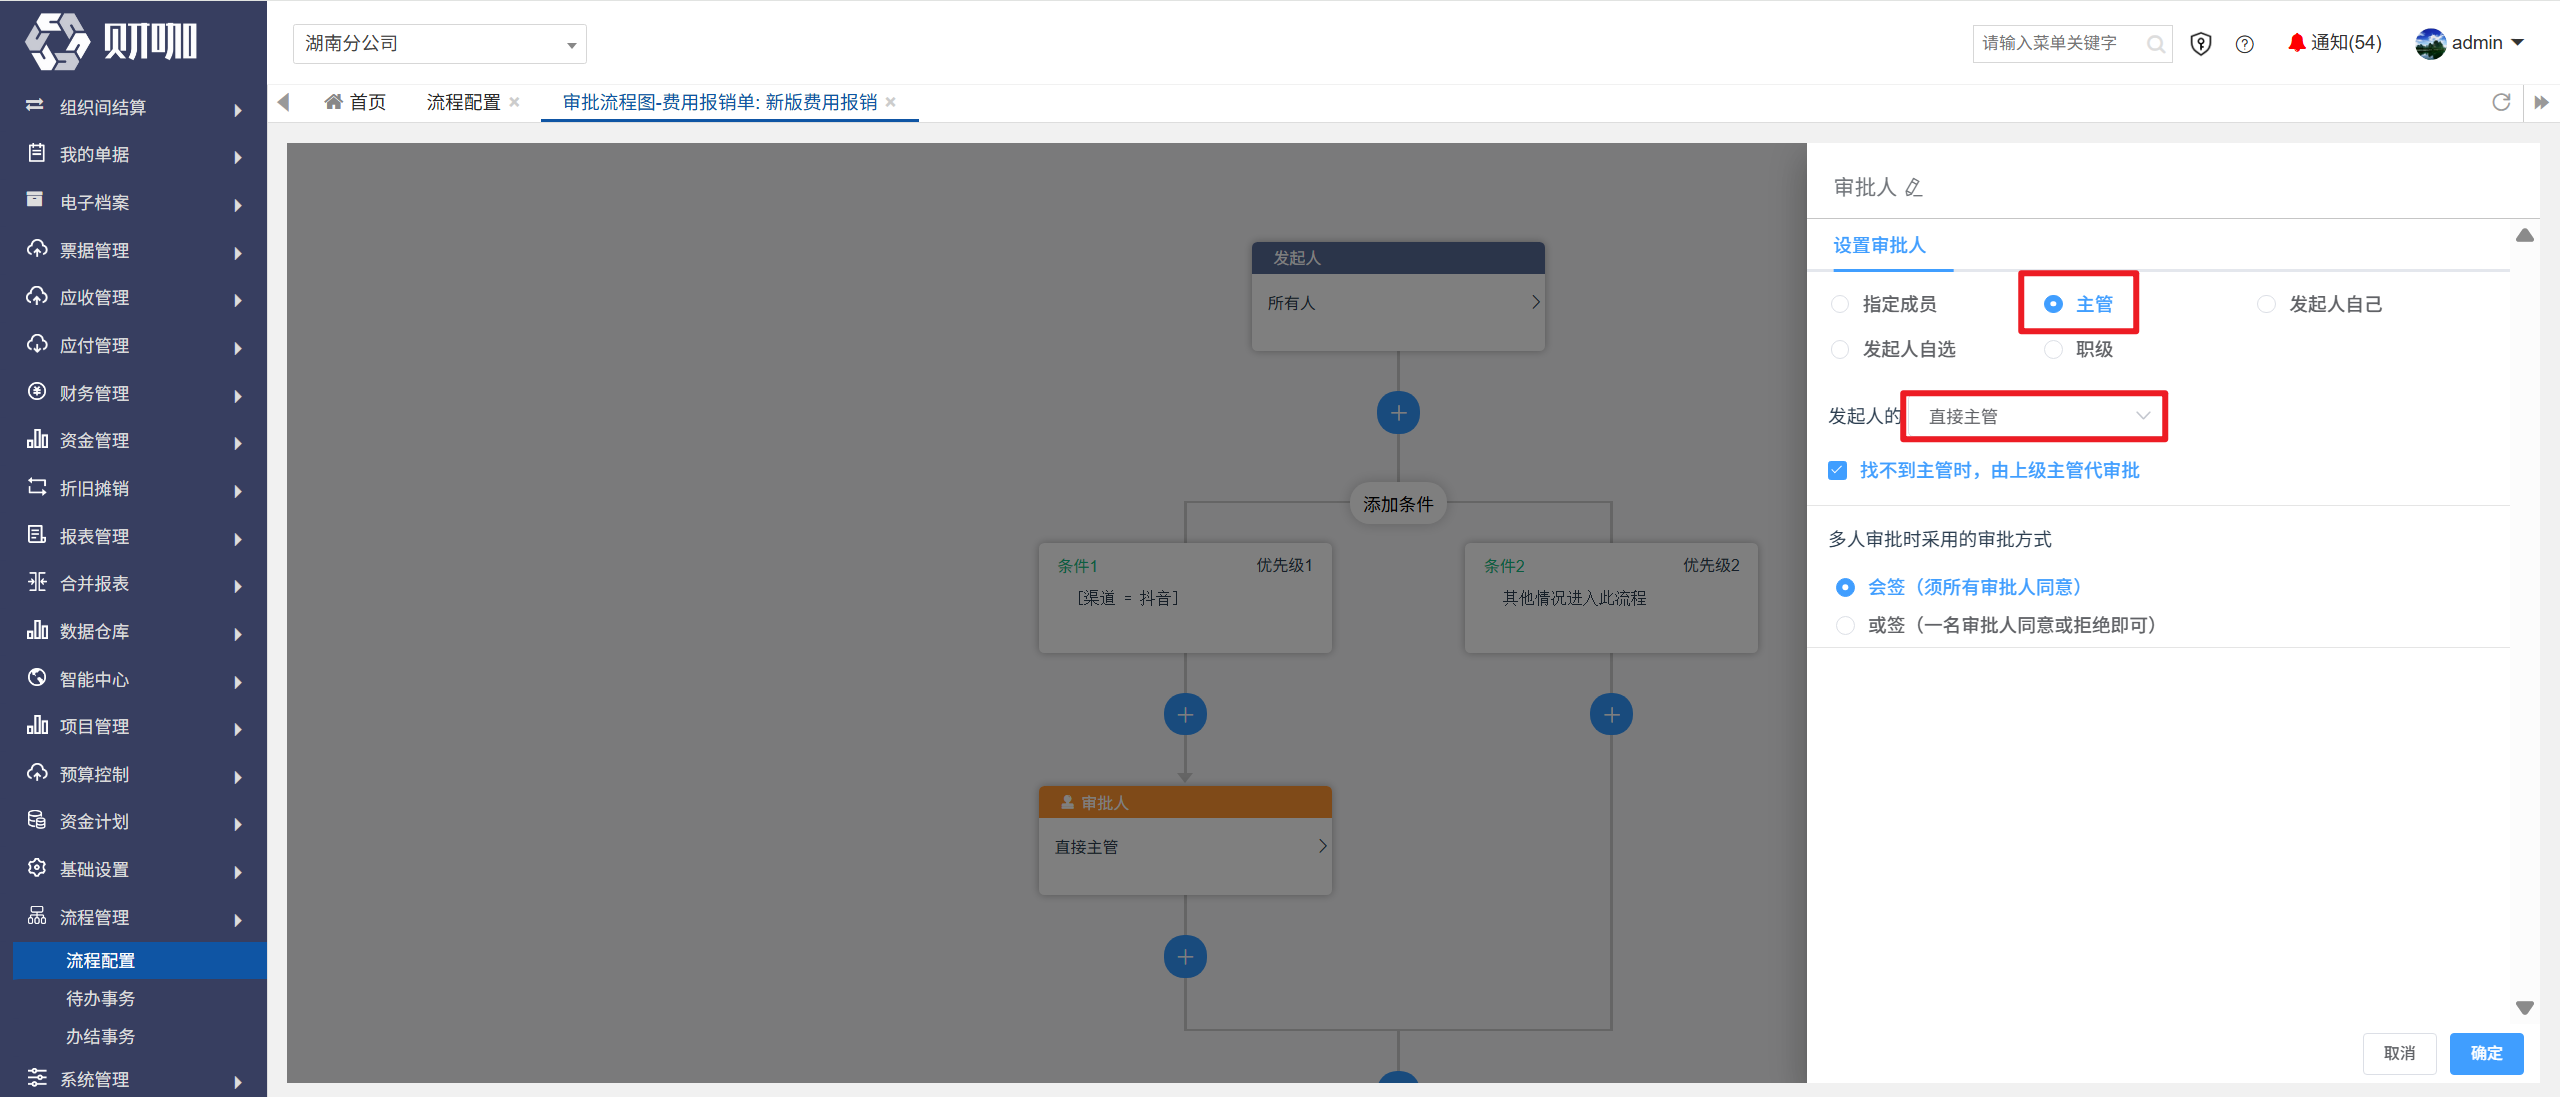Click the plus node button below 发起人

(x=1398, y=412)
